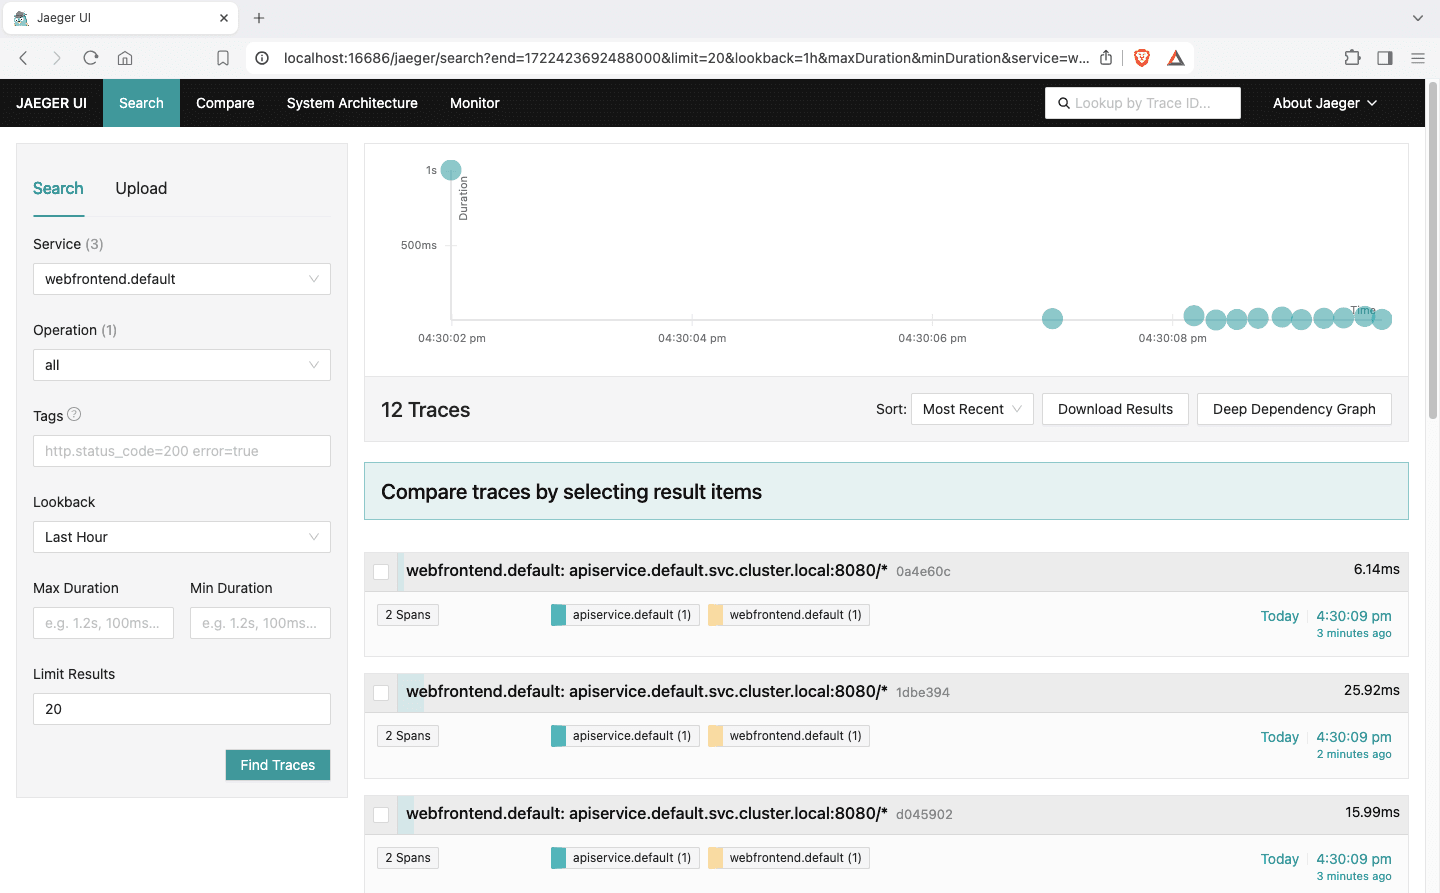Image resolution: width=1440 pixels, height=893 pixels.
Task: Open the browser extensions menu
Action: [x=1352, y=58]
